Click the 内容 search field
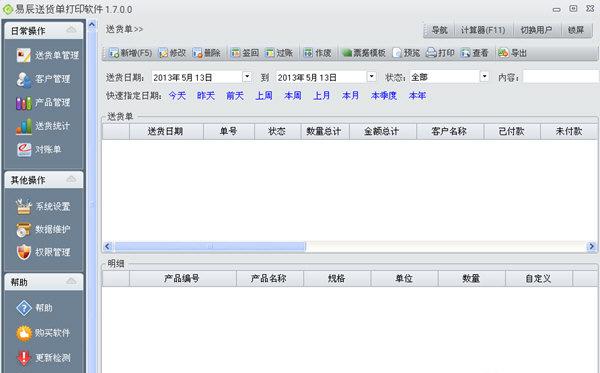Image resolution: width=600 pixels, height=373 pixels. (561, 77)
